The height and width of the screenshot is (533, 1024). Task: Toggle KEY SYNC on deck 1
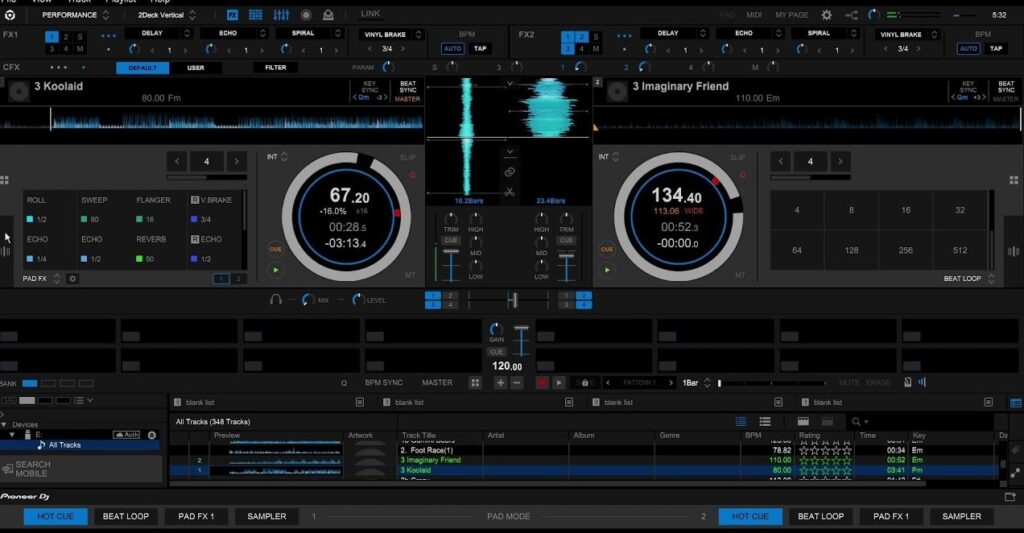pyautogui.click(x=370, y=87)
